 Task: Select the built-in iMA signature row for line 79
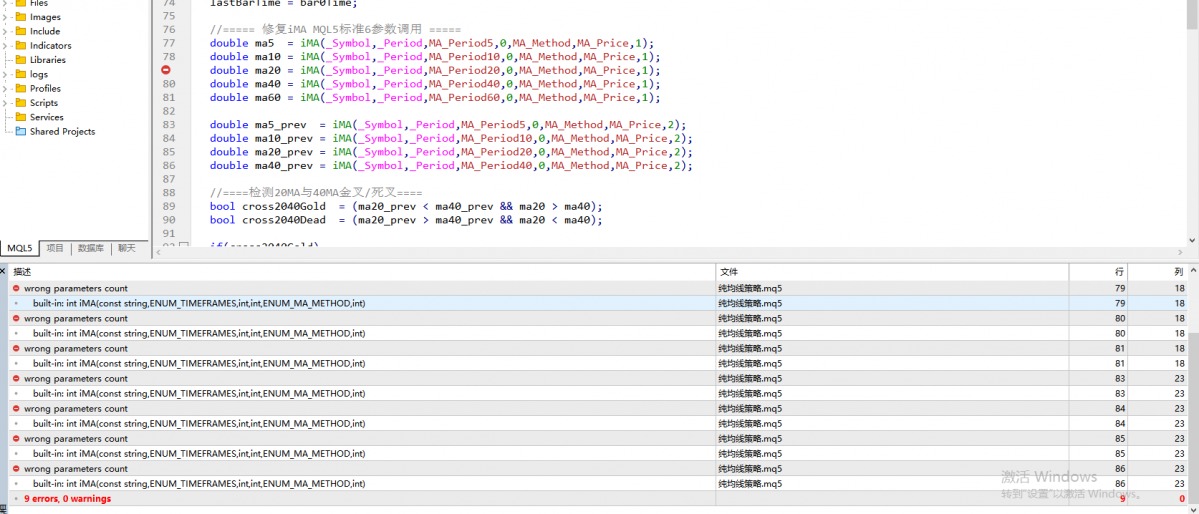tap(598, 304)
